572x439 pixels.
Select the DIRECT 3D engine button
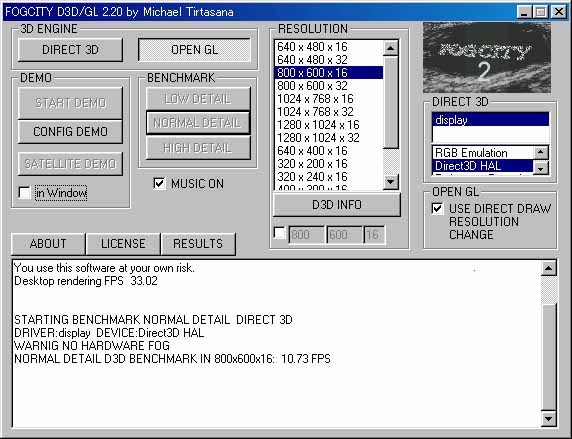[70, 50]
